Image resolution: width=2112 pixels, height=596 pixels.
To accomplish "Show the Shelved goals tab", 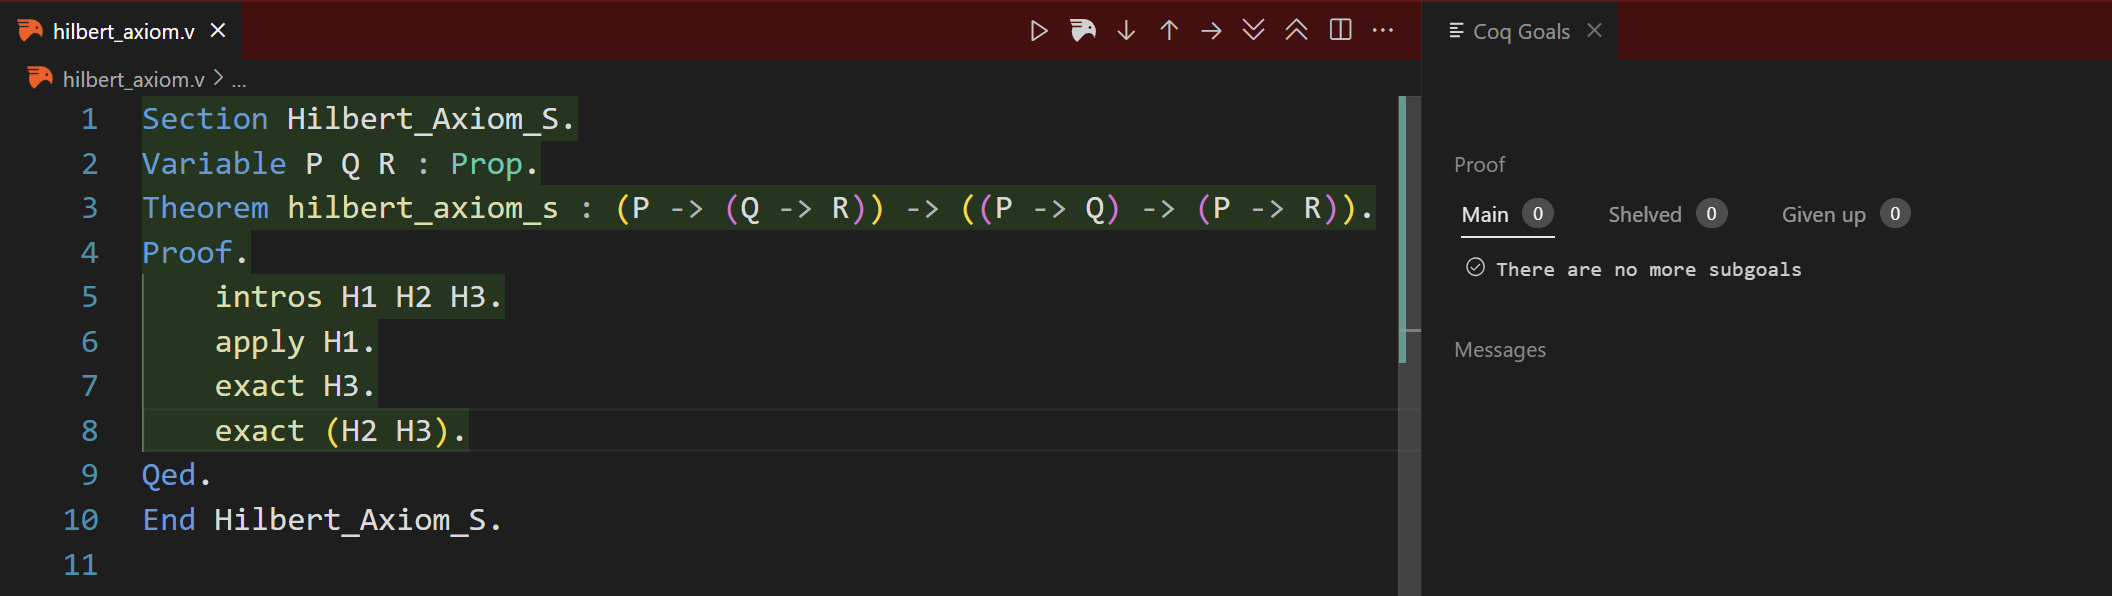I will [1644, 215].
